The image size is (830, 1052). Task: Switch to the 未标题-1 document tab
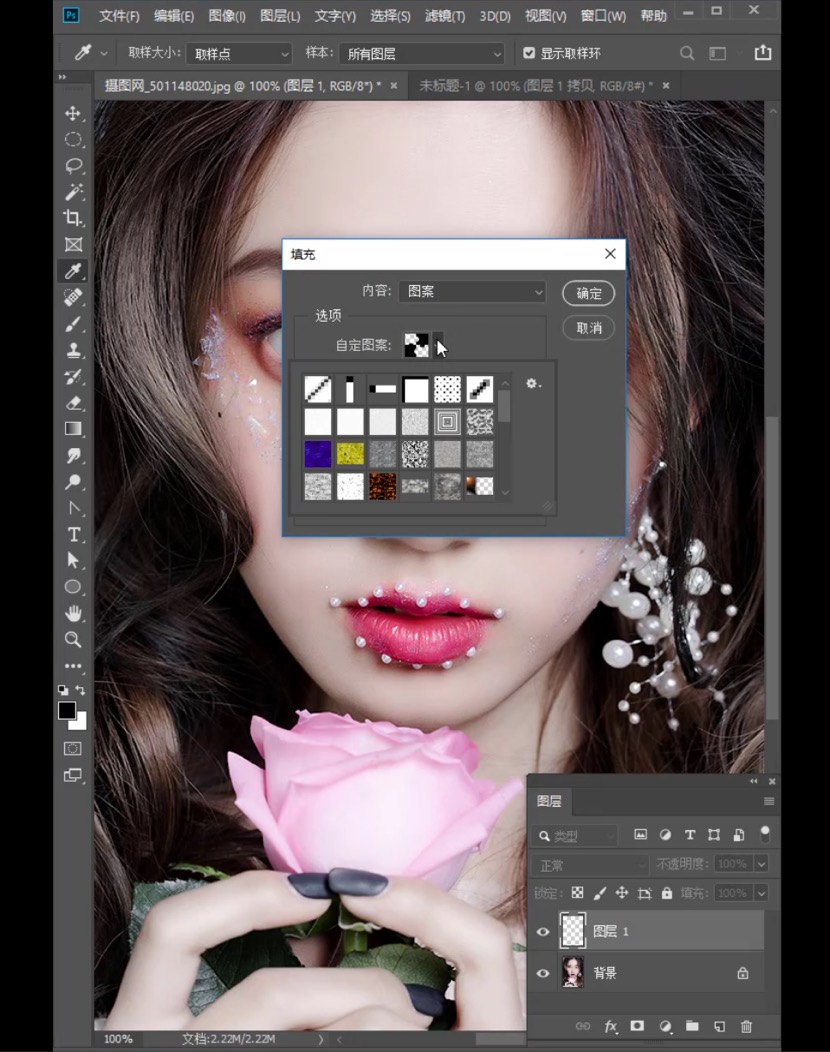[535, 86]
